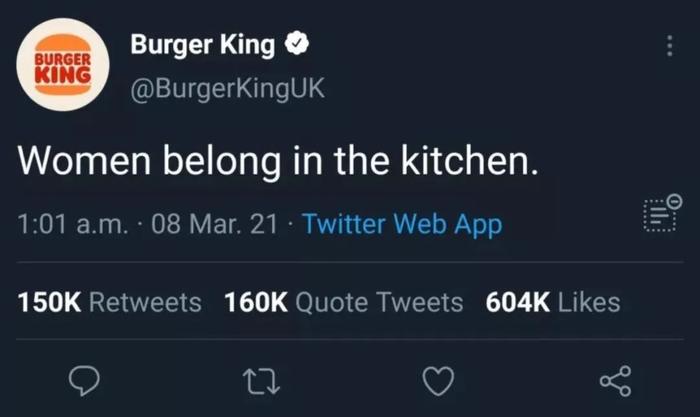Visit the @BurgerKingUK handle

tap(227, 89)
